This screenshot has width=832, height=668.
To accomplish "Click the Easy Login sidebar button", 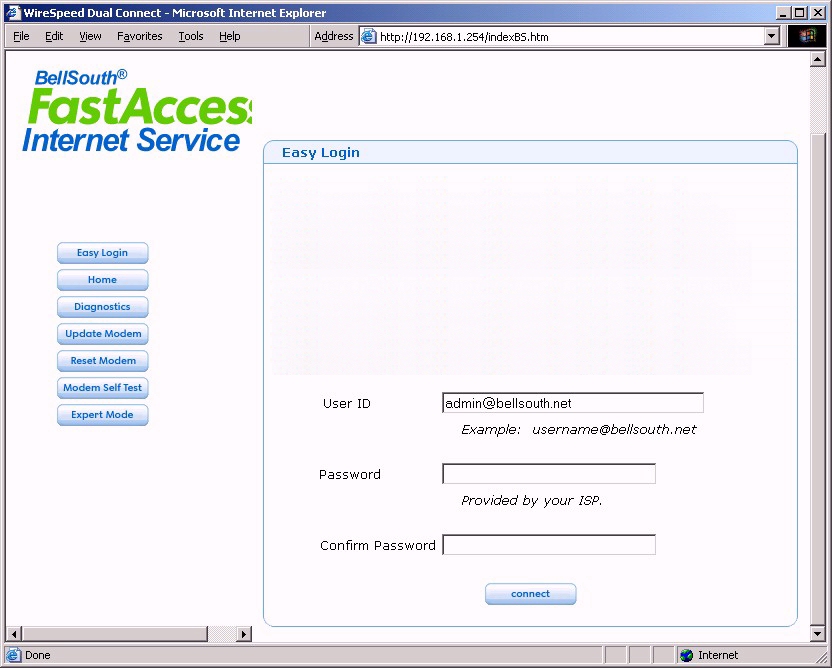I will click(x=102, y=253).
